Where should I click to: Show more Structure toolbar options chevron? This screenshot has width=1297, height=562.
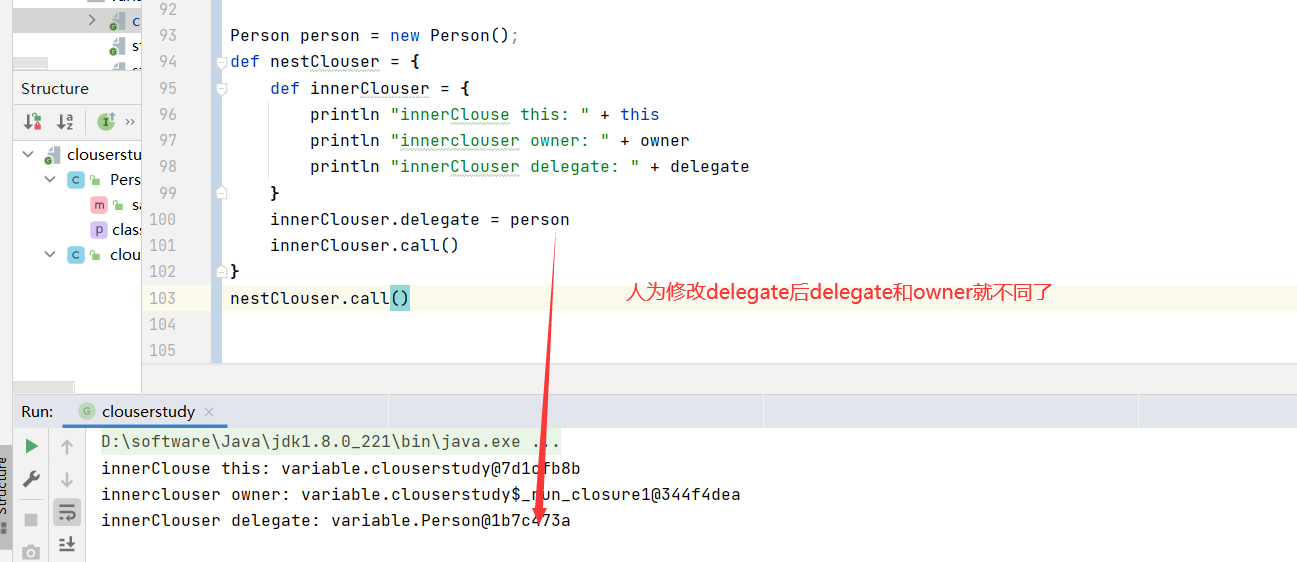(x=130, y=122)
